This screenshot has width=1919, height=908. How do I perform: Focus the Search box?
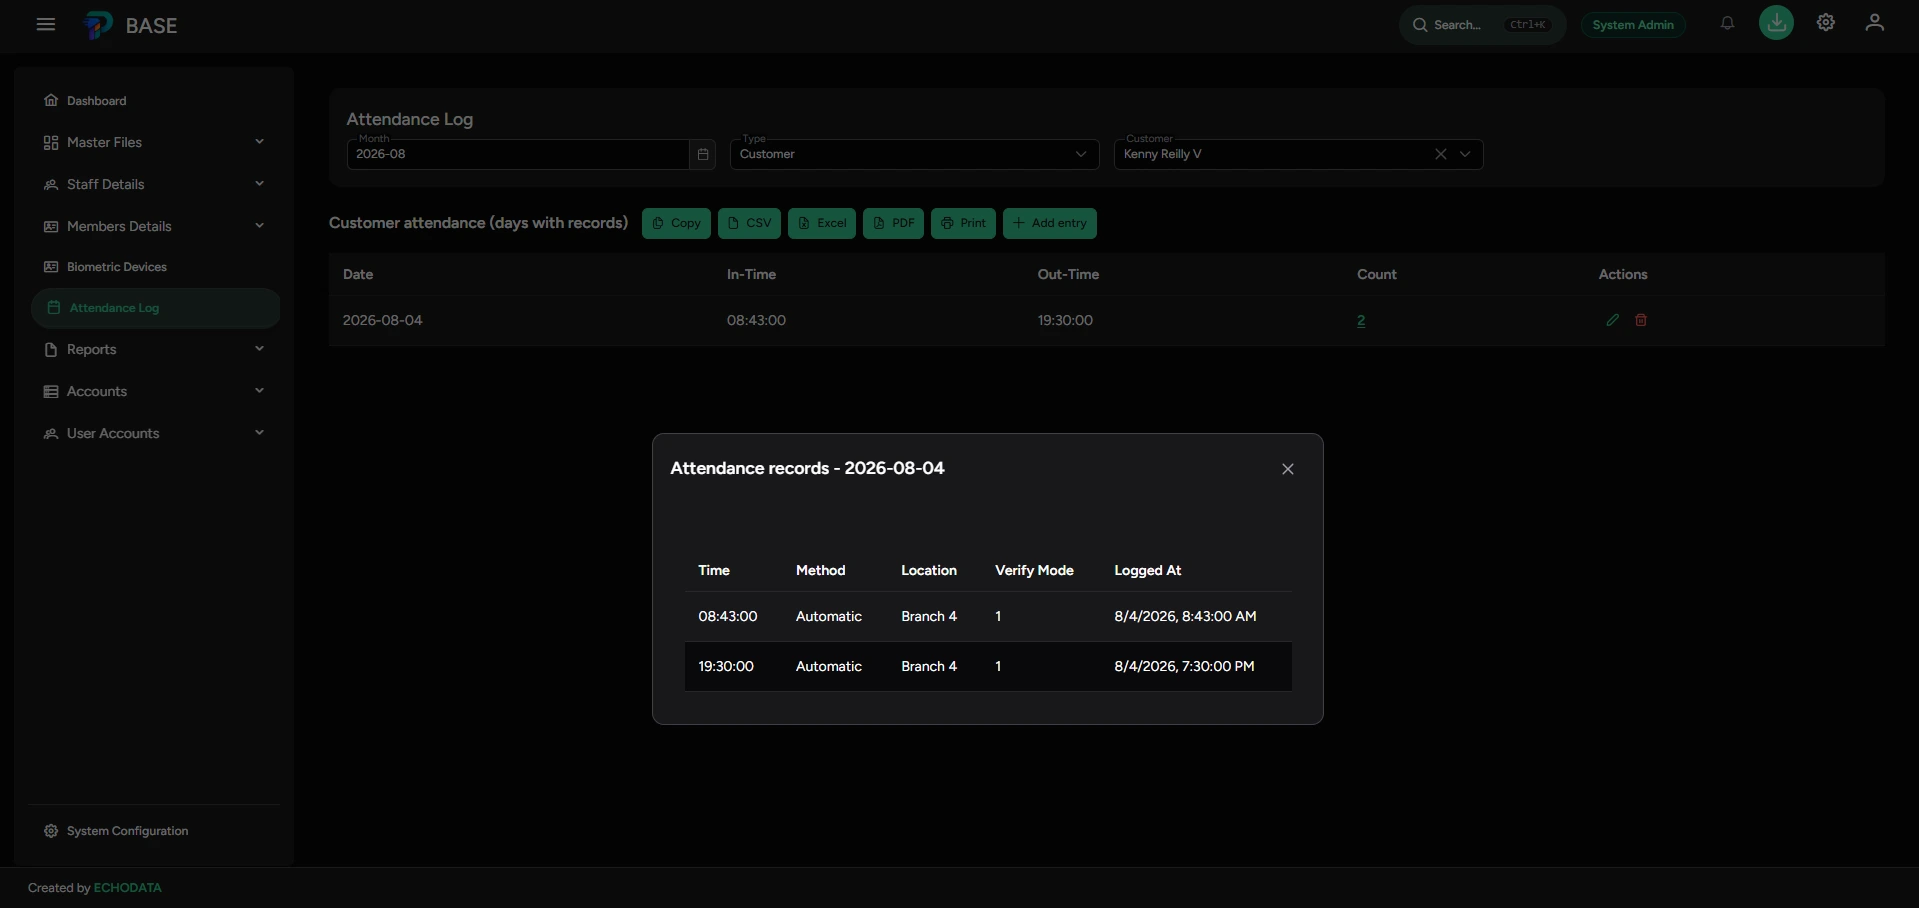1482,25
